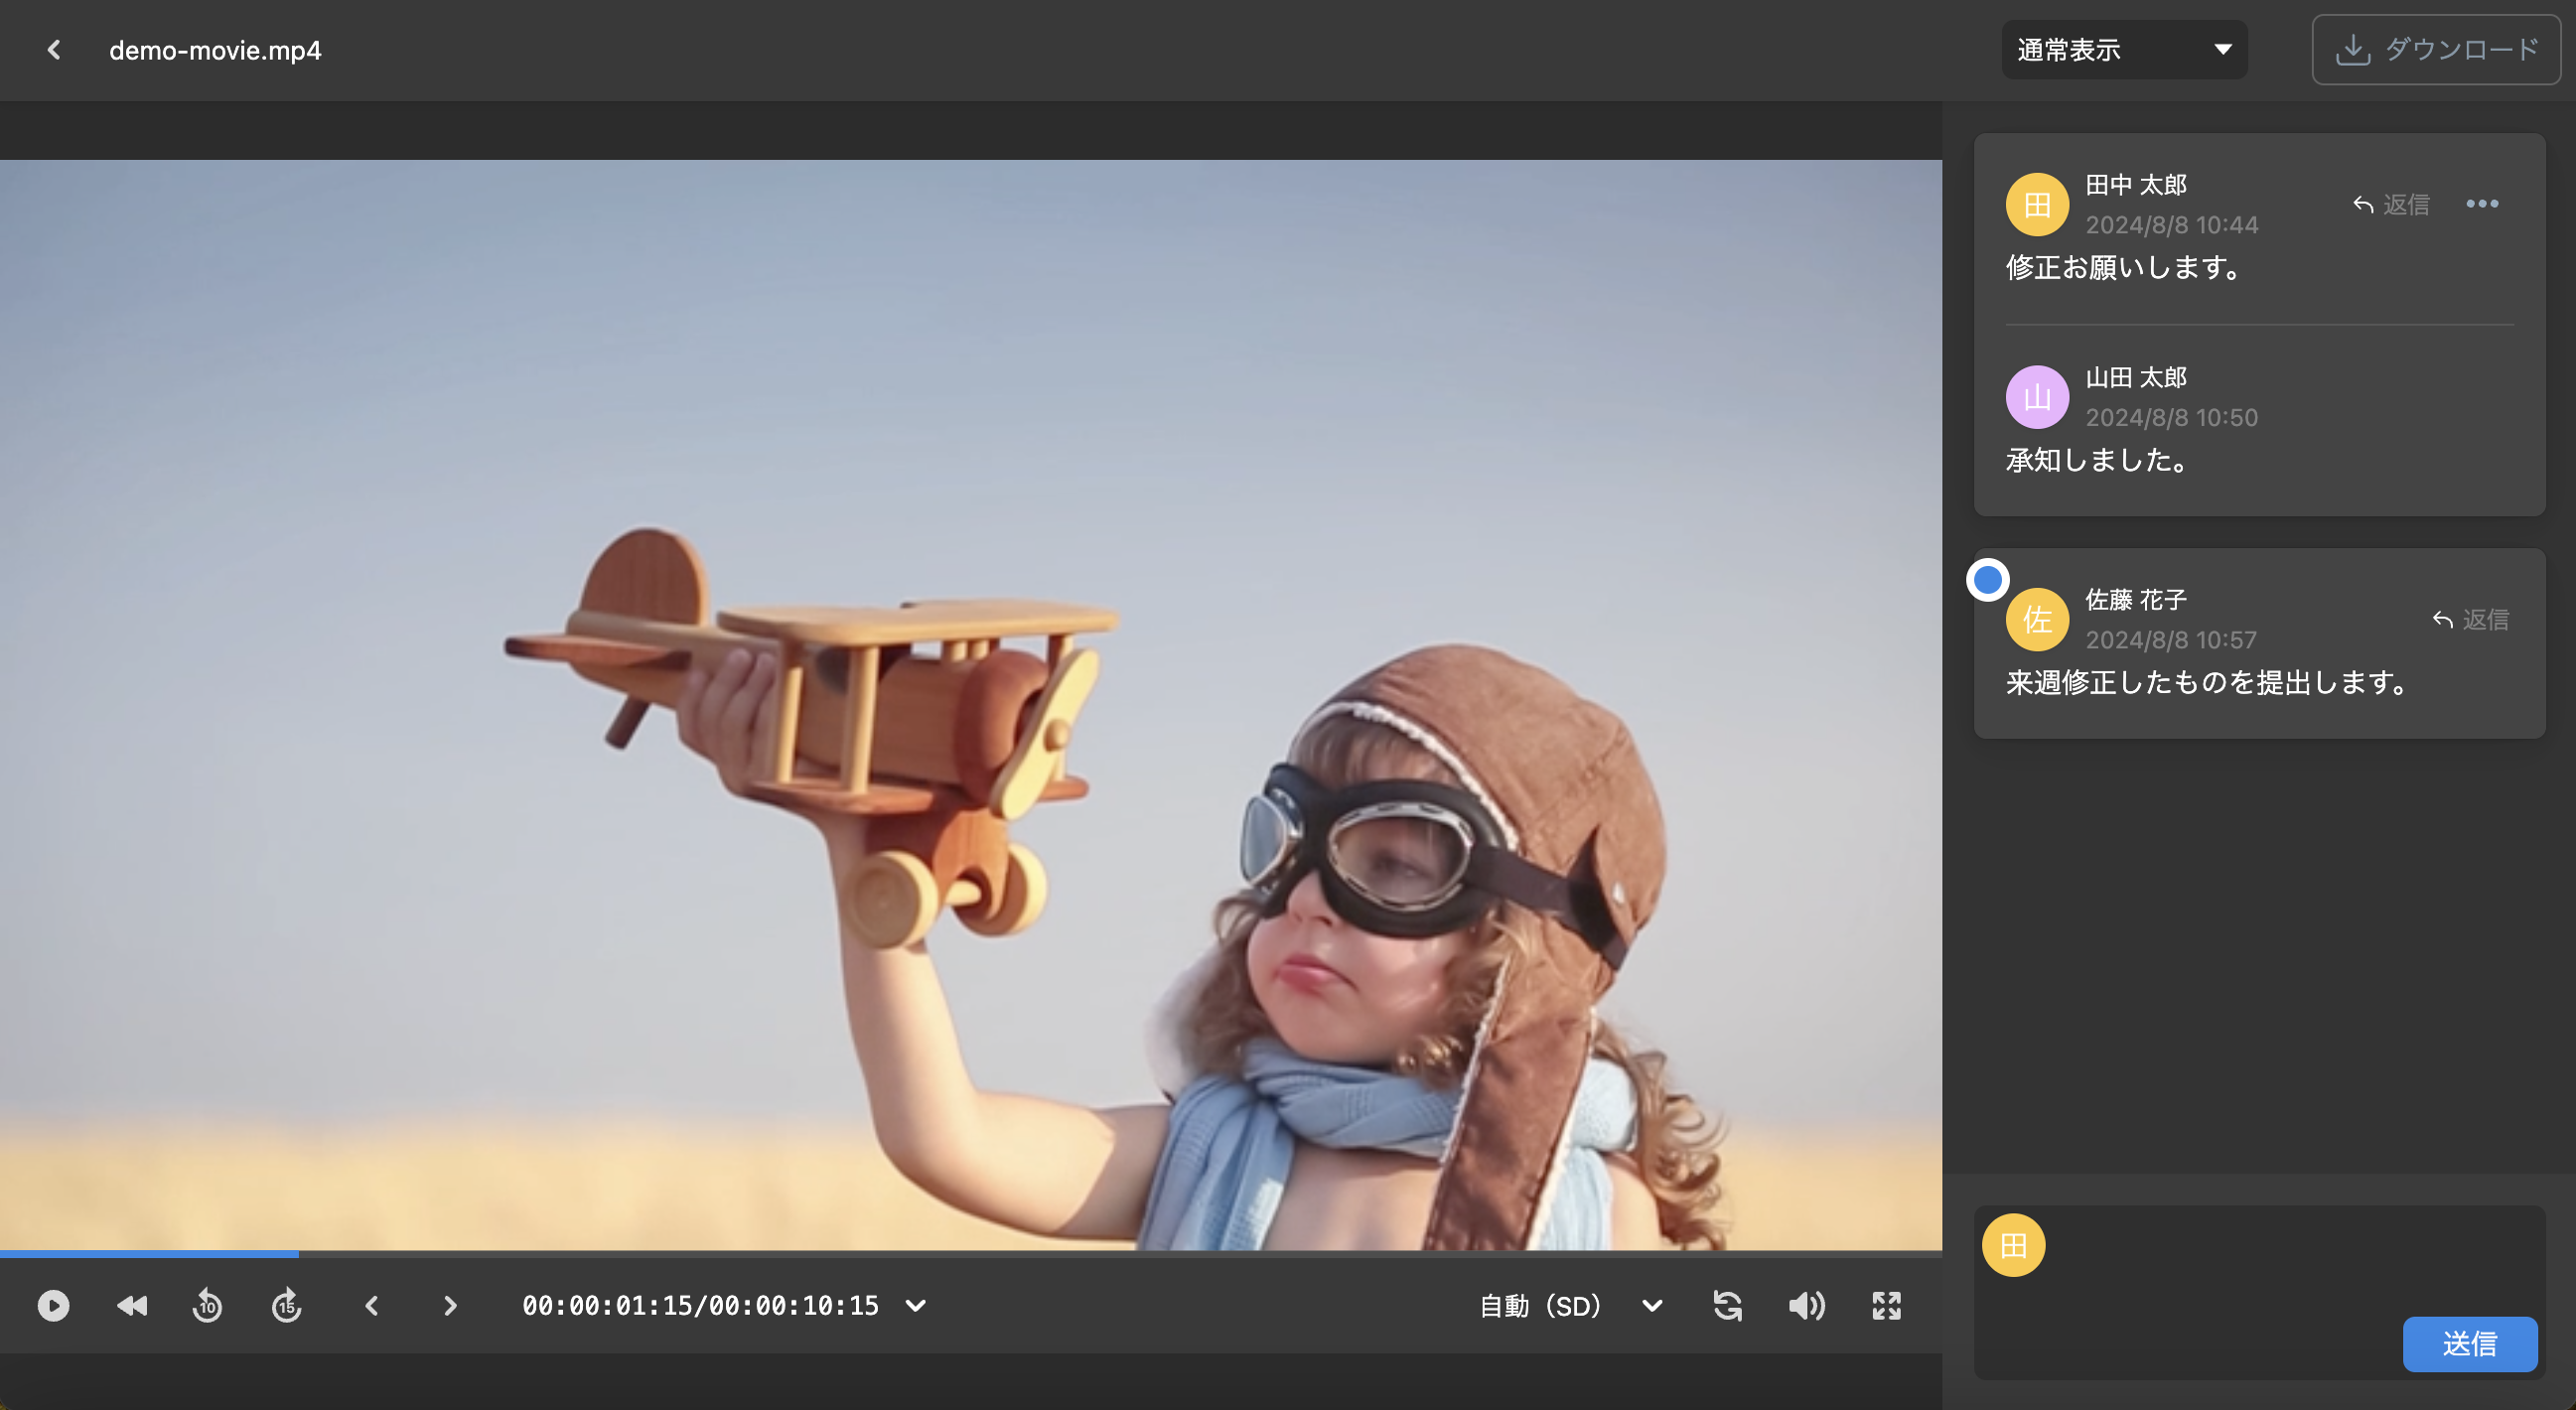Reply to 田中 太郎's comment
Viewport: 2576px width, 1410px height.
click(2391, 204)
